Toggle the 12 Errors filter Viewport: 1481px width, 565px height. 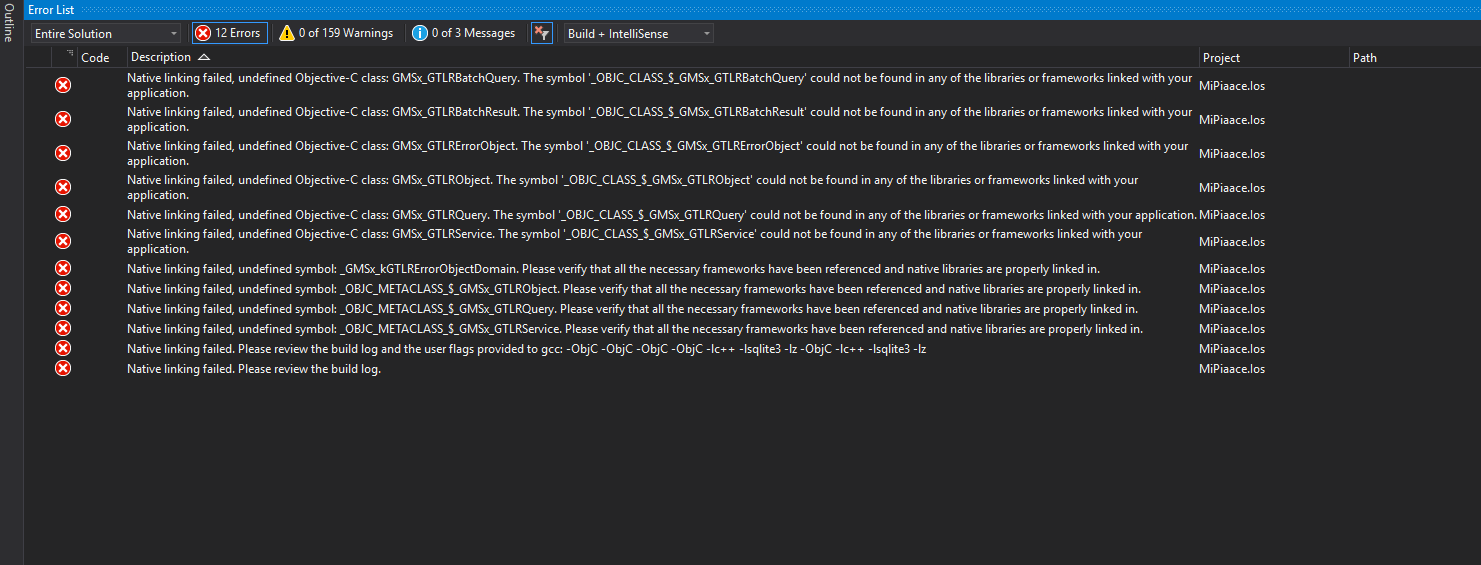click(x=230, y=33)
